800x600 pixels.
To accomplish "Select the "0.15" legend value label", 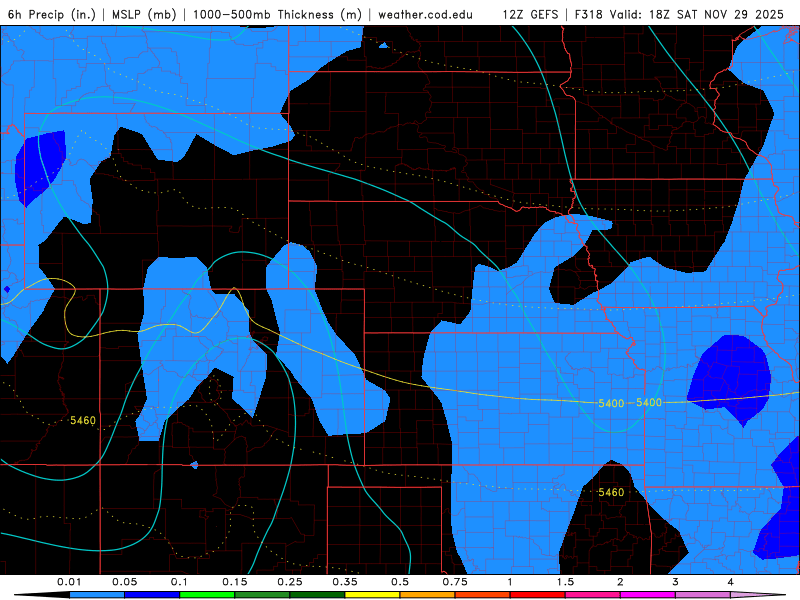I will point(235,582).
